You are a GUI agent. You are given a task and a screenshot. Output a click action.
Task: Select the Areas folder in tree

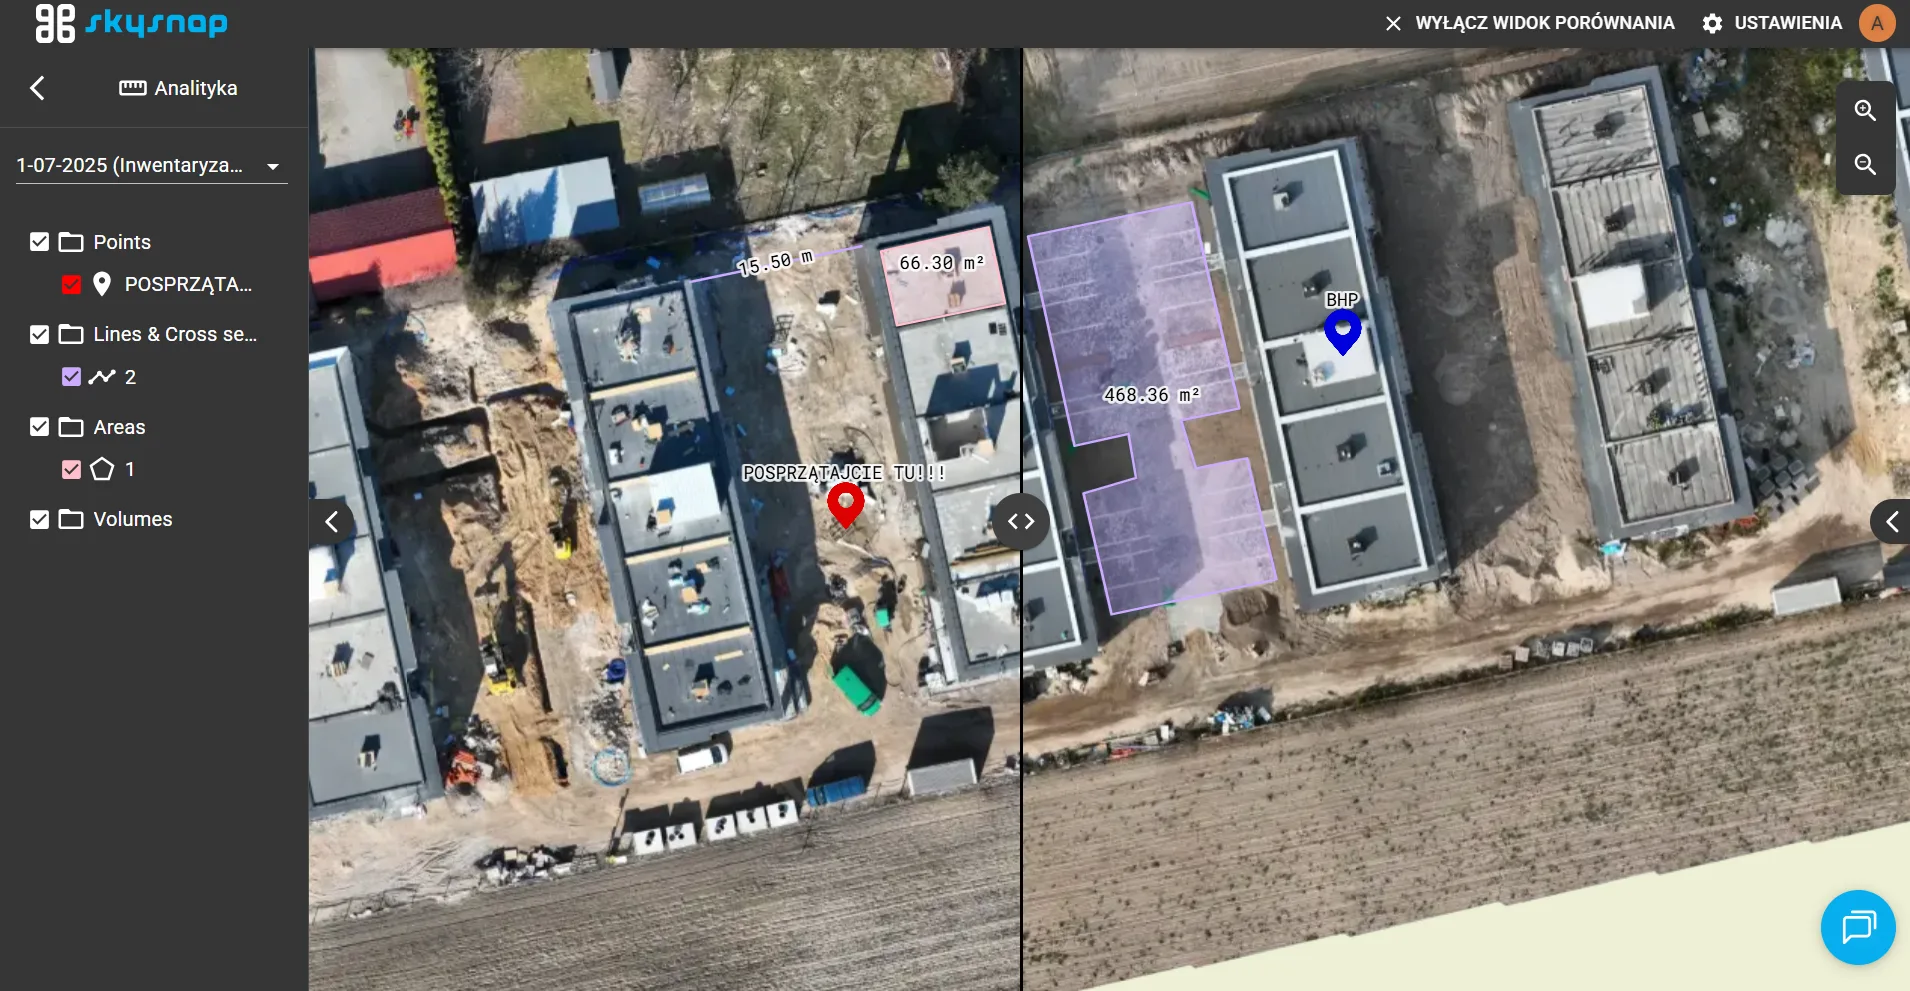click(x=119, y=427)
